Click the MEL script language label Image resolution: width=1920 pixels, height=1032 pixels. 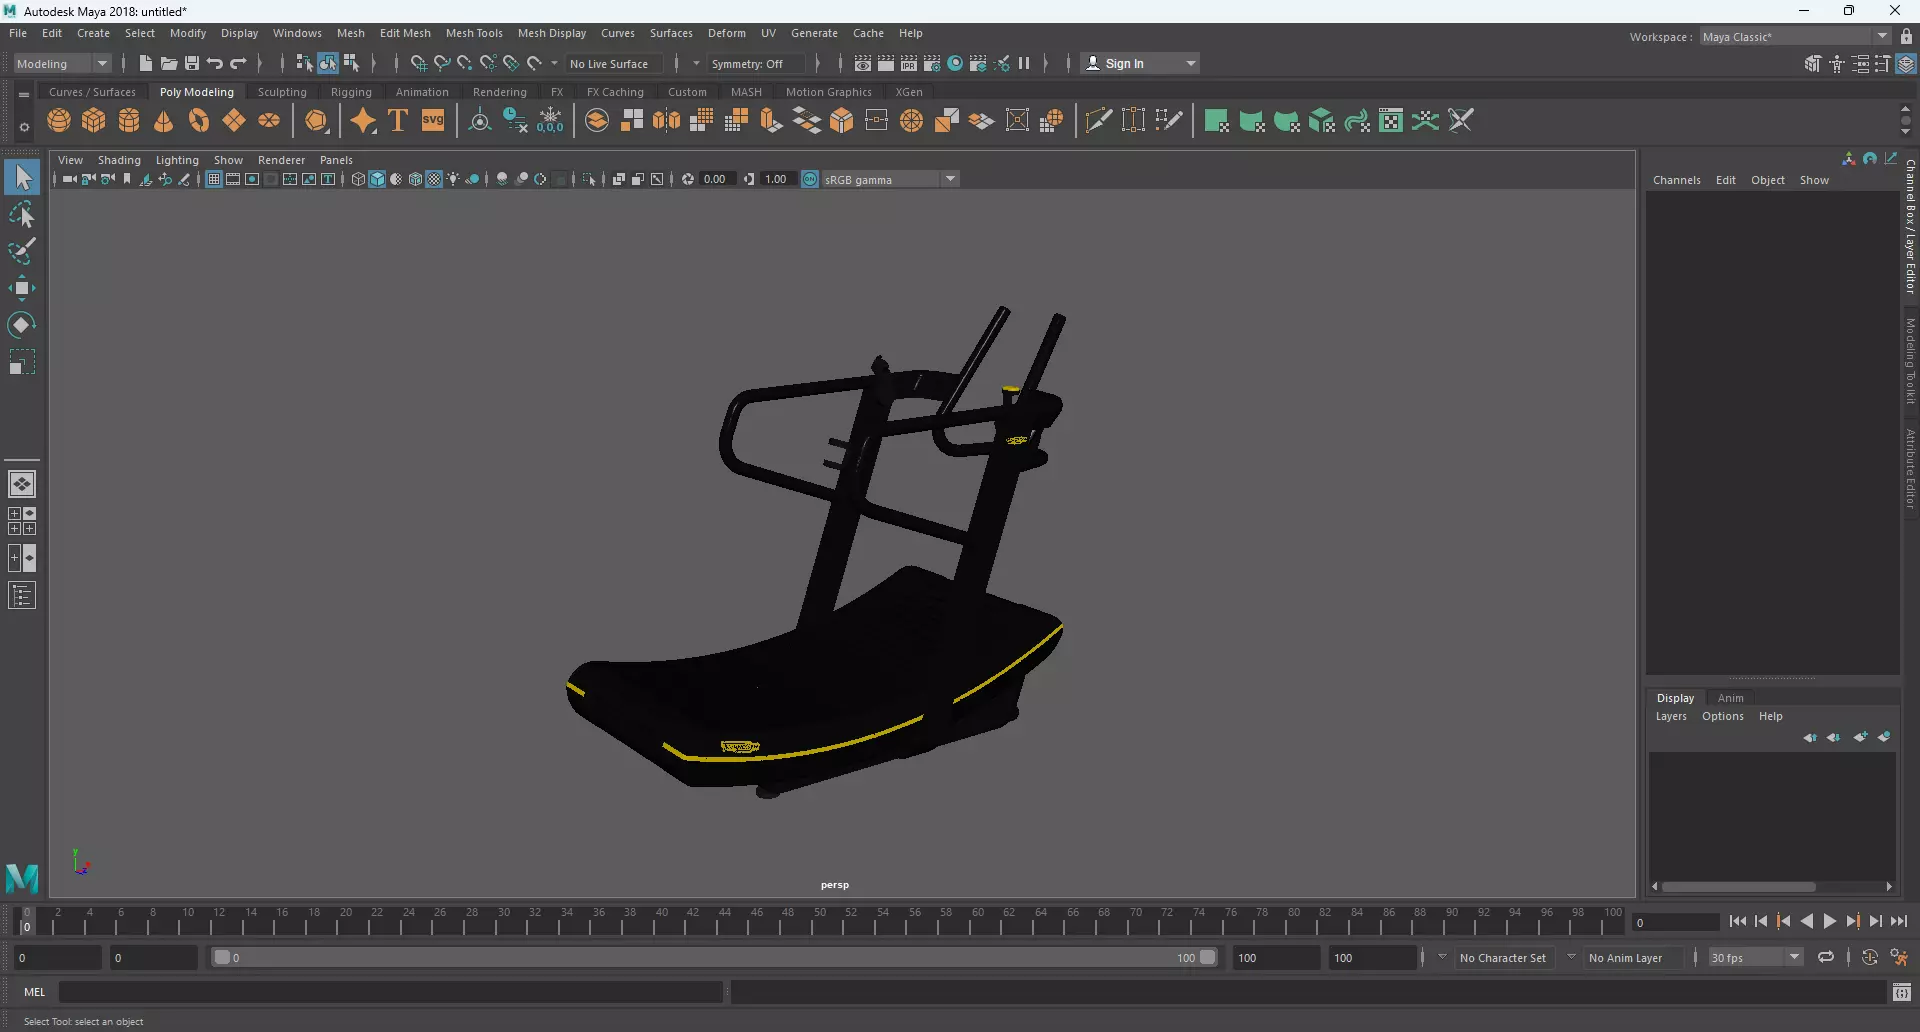click(x=35, y=992)
